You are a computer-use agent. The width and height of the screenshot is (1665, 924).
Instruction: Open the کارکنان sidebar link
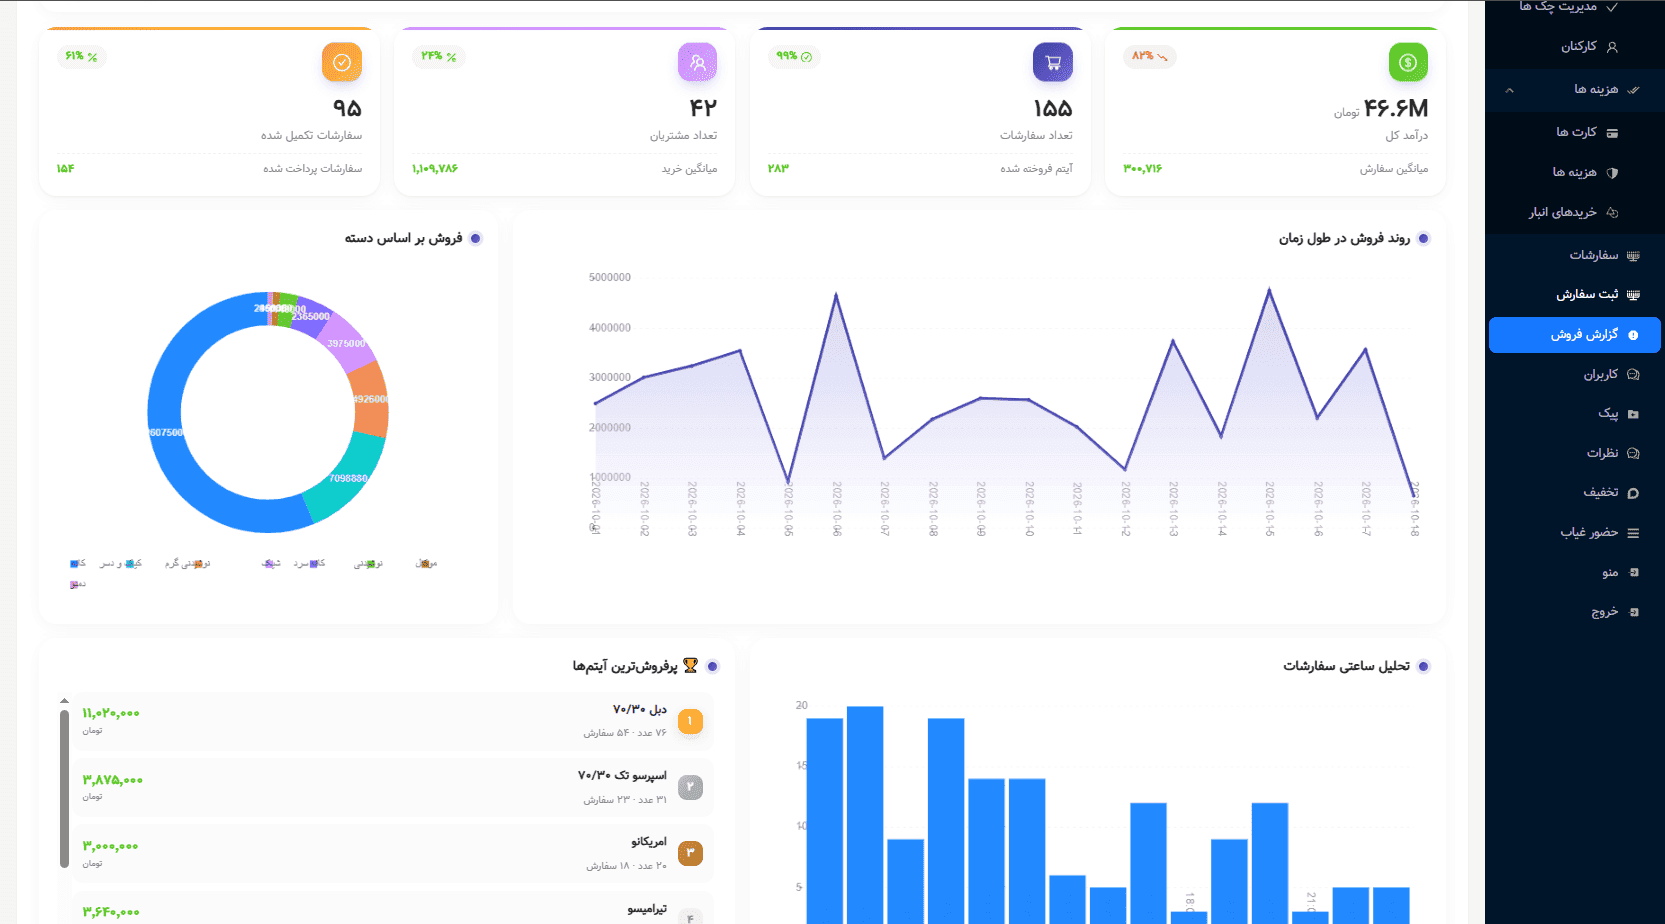pyautogui.click(x=1575, y=46)
